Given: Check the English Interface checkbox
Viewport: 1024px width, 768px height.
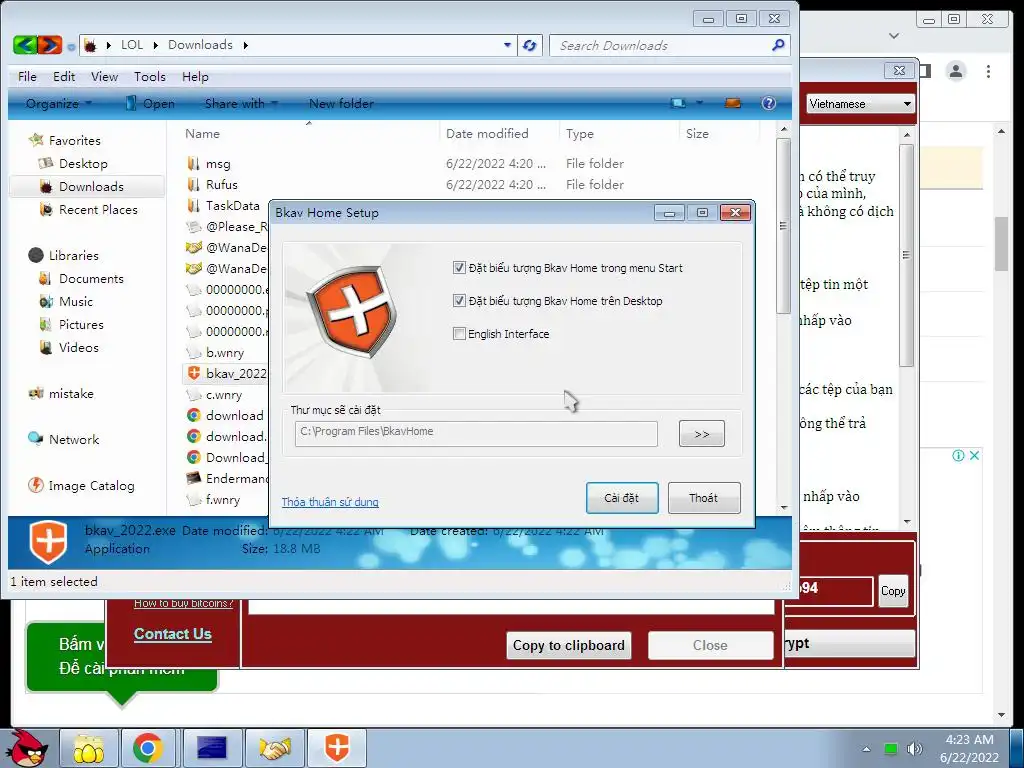Looking at the screenshot, I should [459, 334].
